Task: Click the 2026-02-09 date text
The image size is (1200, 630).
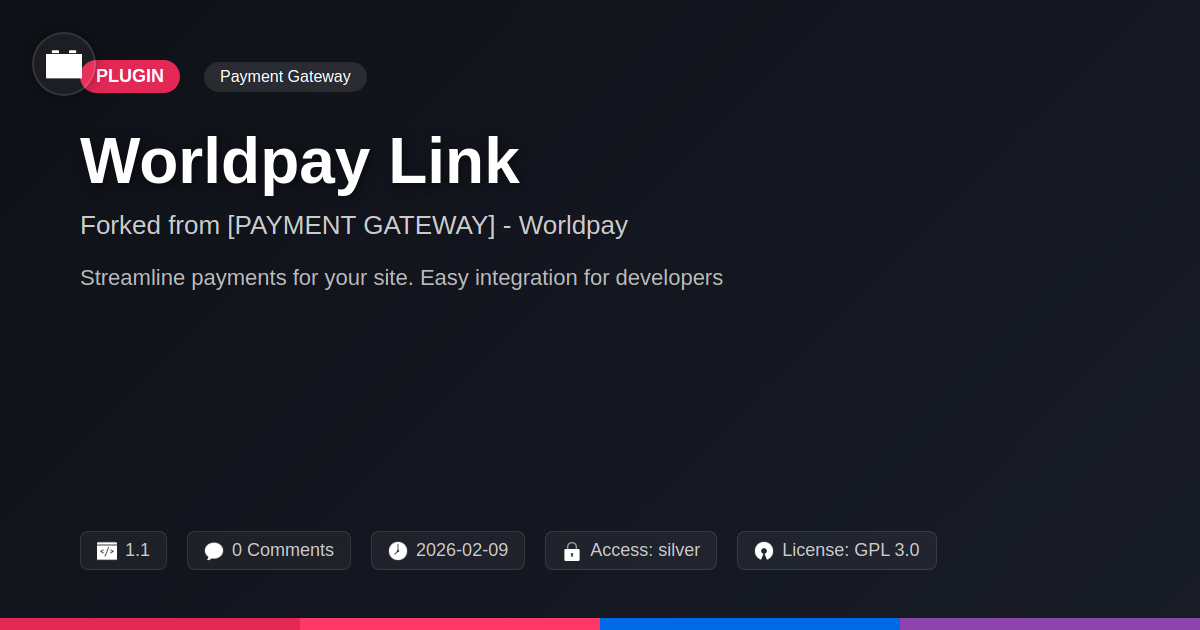Action: tap(462, 550)
